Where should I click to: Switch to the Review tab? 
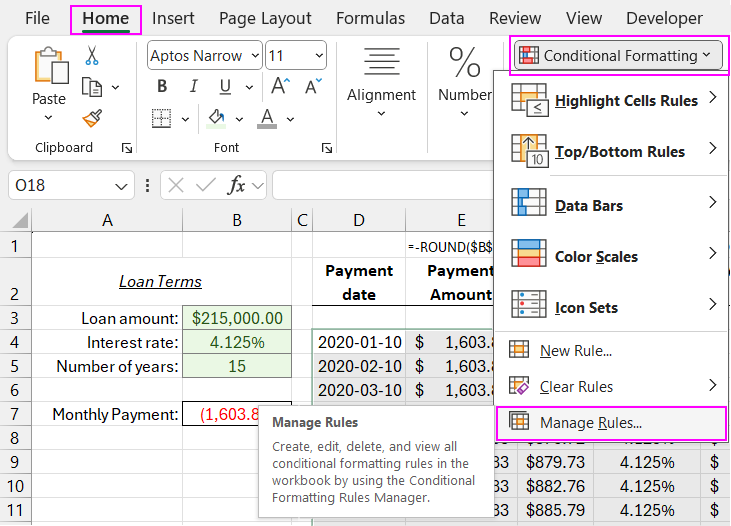[x=515, y=18]
